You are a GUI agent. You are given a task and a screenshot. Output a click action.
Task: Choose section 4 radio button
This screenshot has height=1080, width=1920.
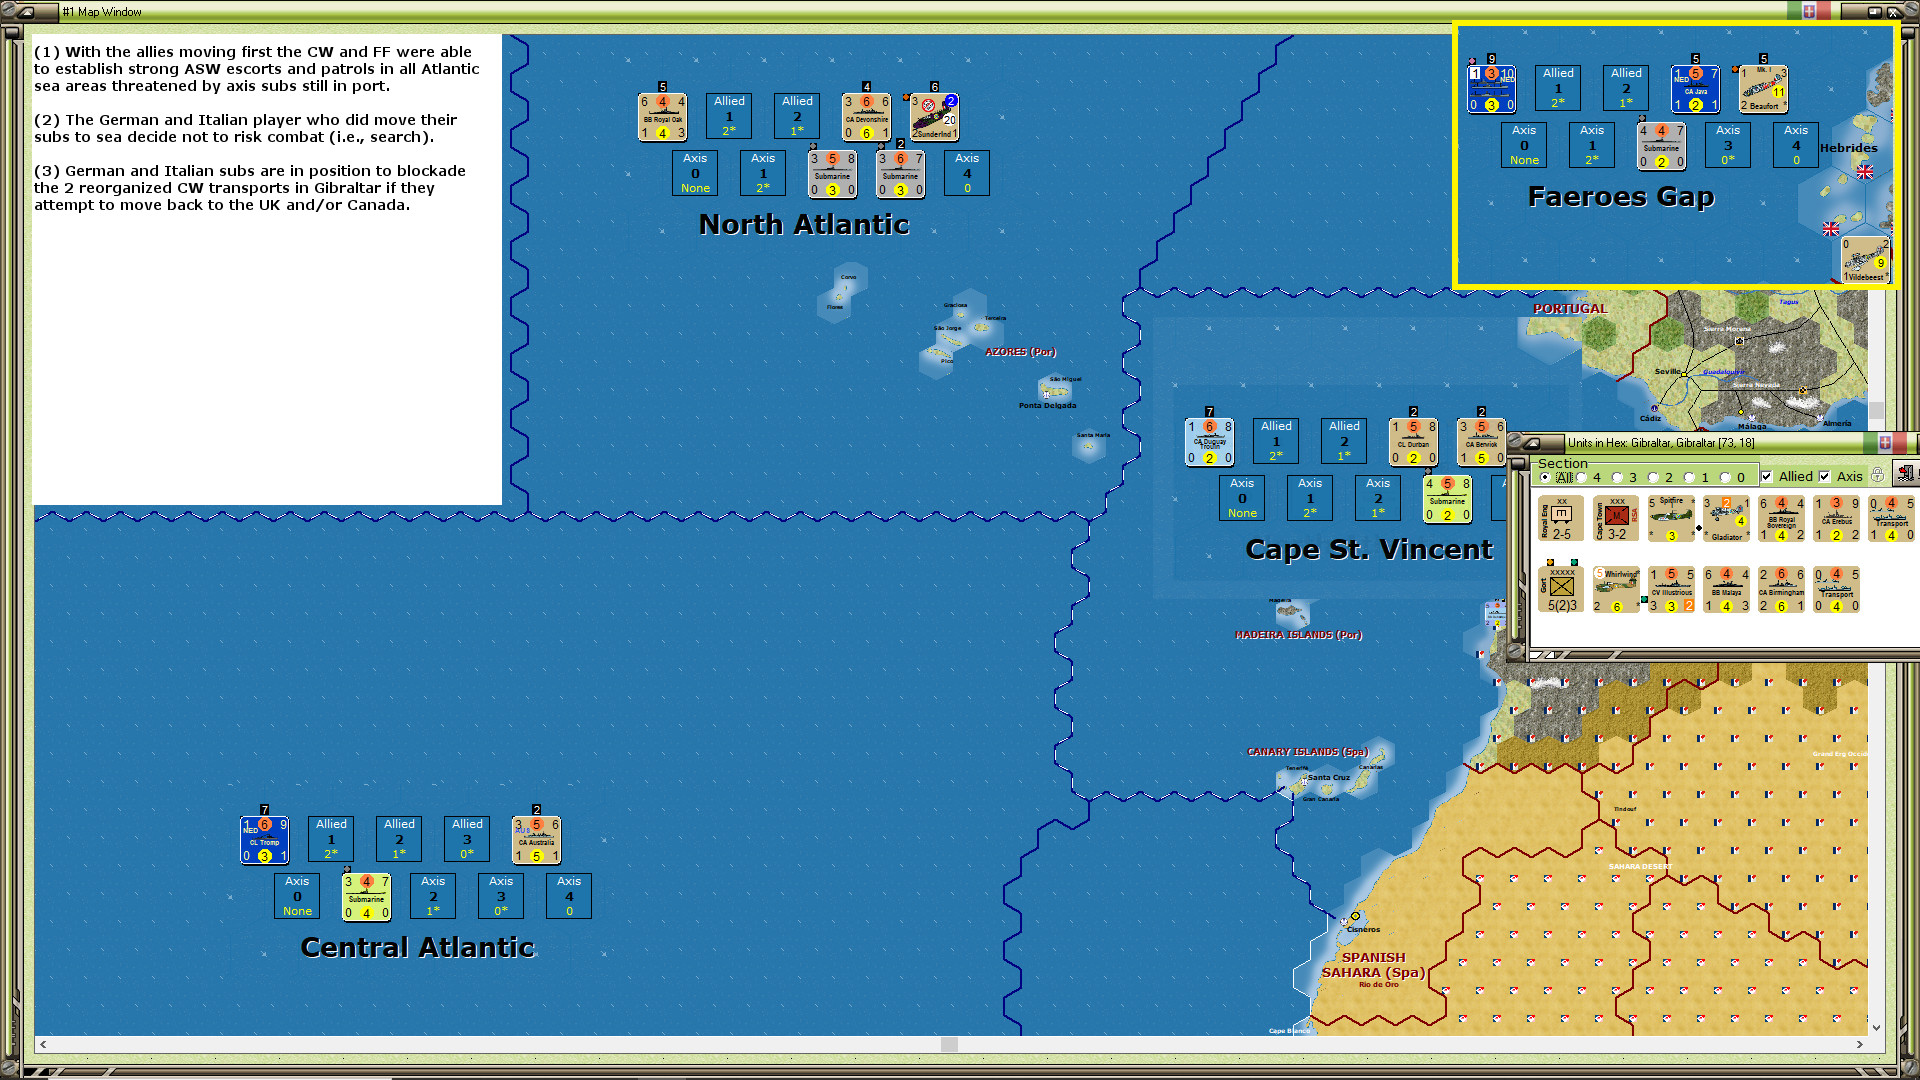[1582, 477]
